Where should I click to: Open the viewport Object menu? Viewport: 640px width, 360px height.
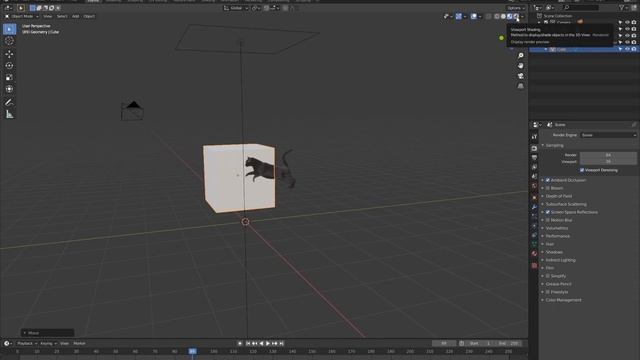pos(89,16)
